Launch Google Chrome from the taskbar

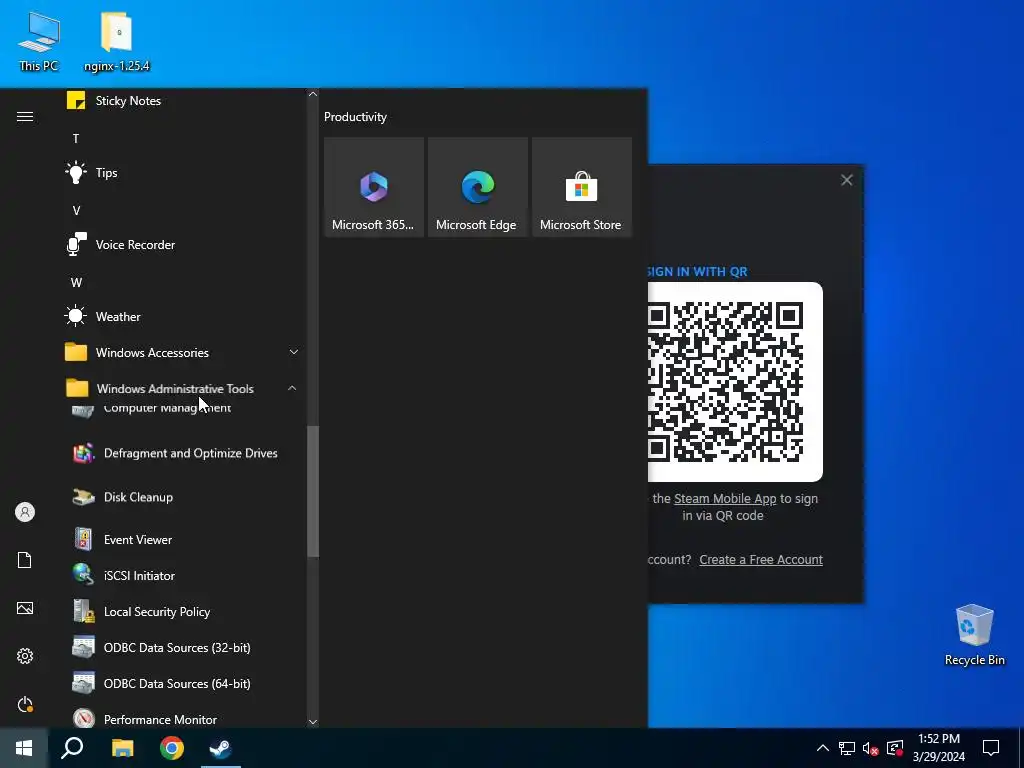(172, 748)
